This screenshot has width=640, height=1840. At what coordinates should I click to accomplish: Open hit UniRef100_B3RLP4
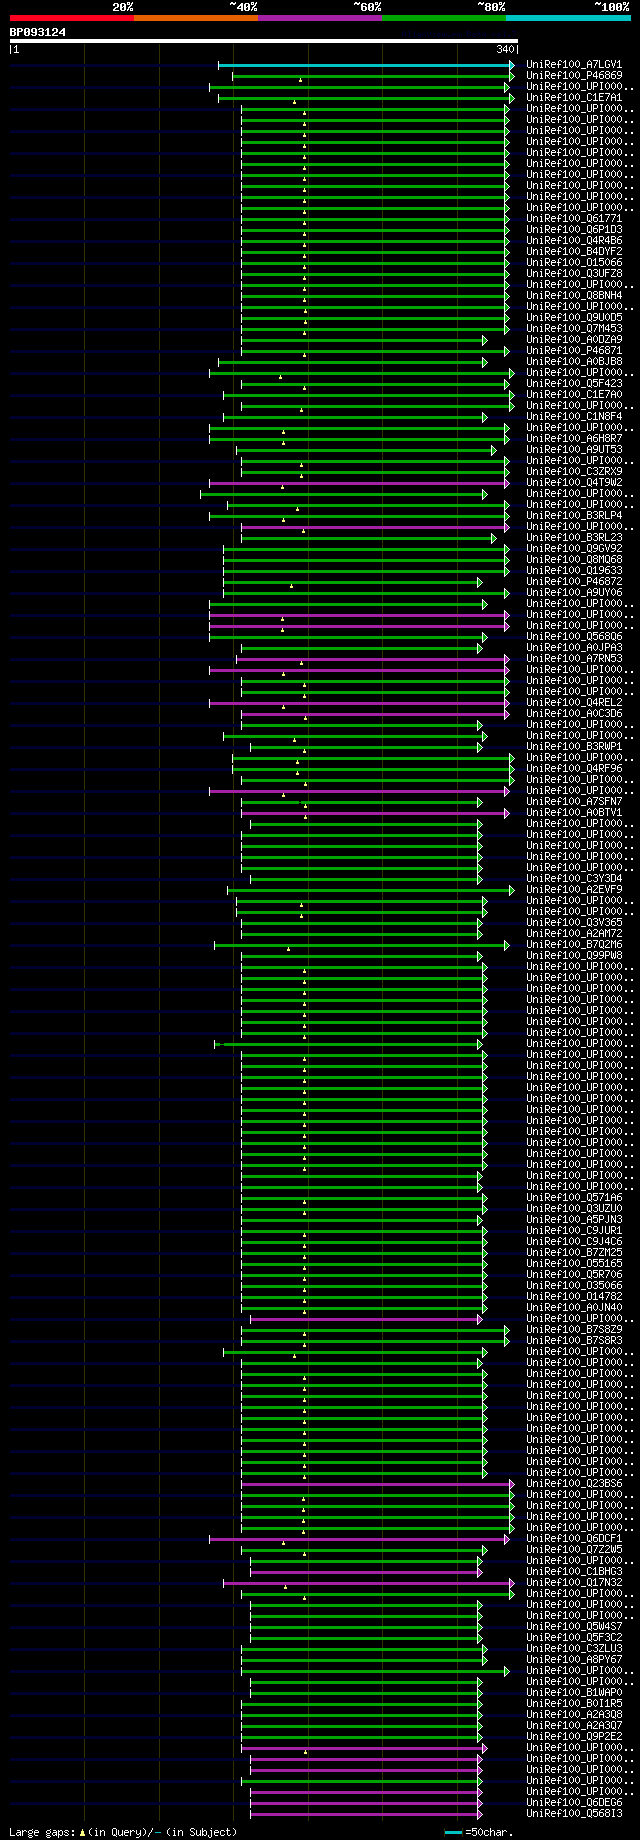(x=574, y=516)
